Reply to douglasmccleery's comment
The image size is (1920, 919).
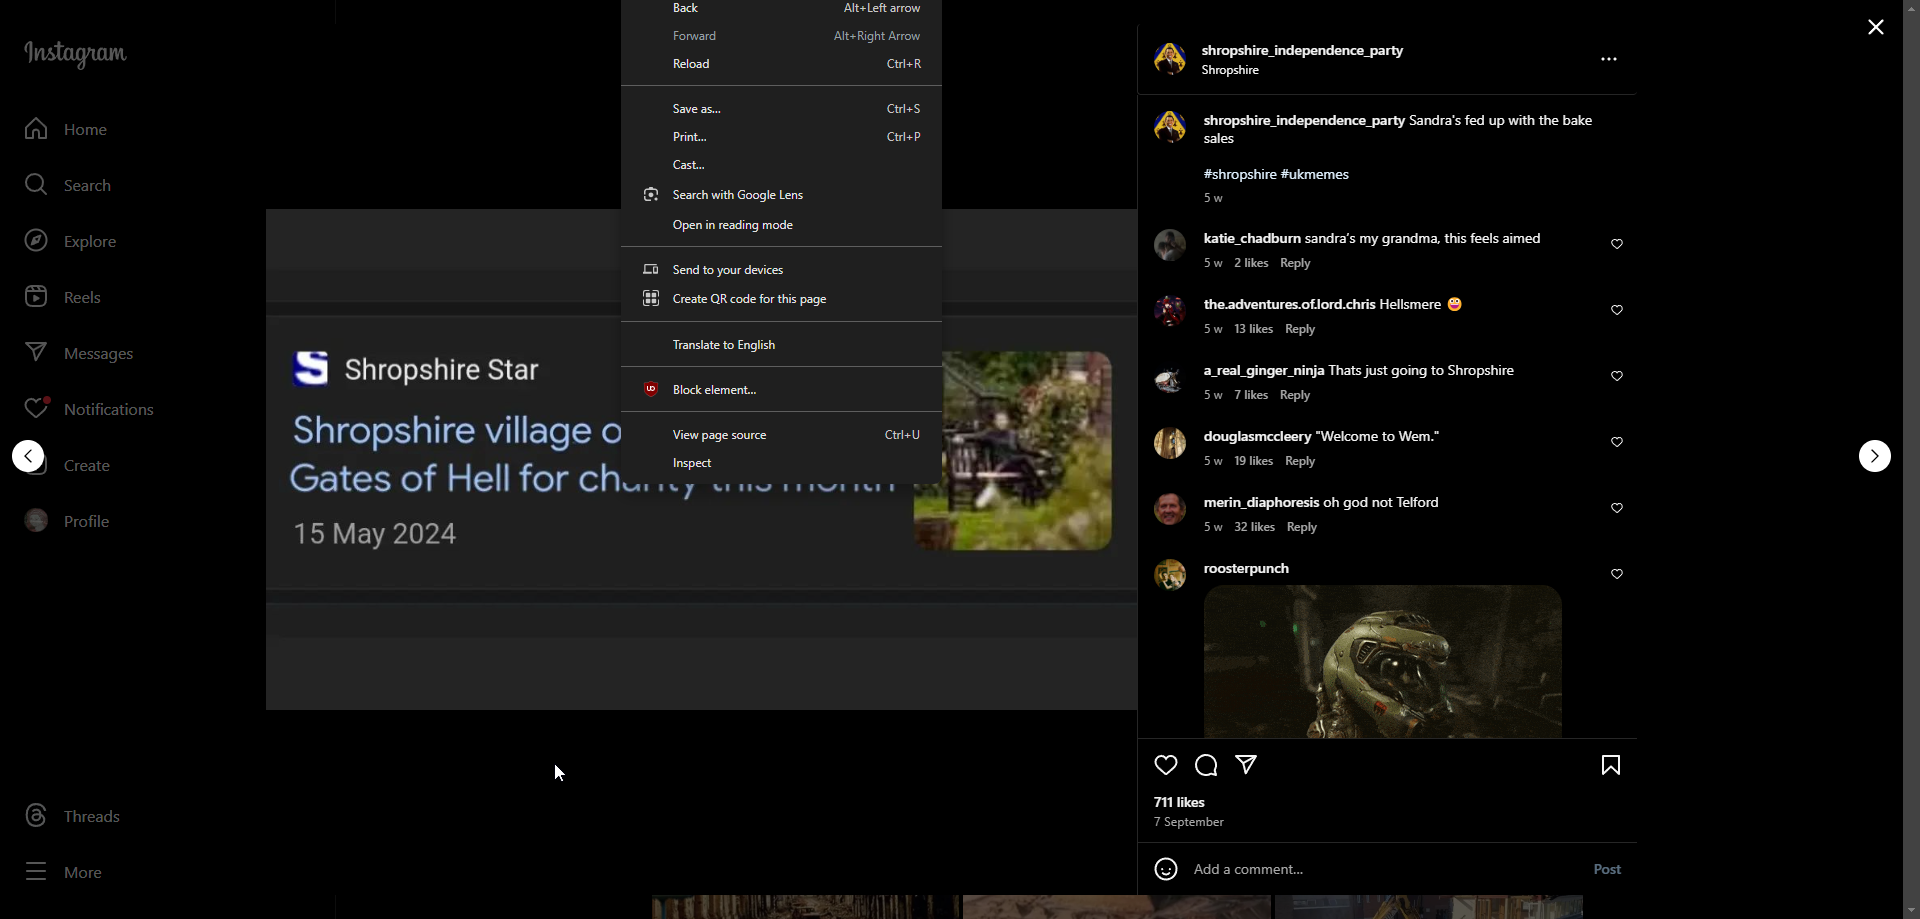[x=1300, y=461]
